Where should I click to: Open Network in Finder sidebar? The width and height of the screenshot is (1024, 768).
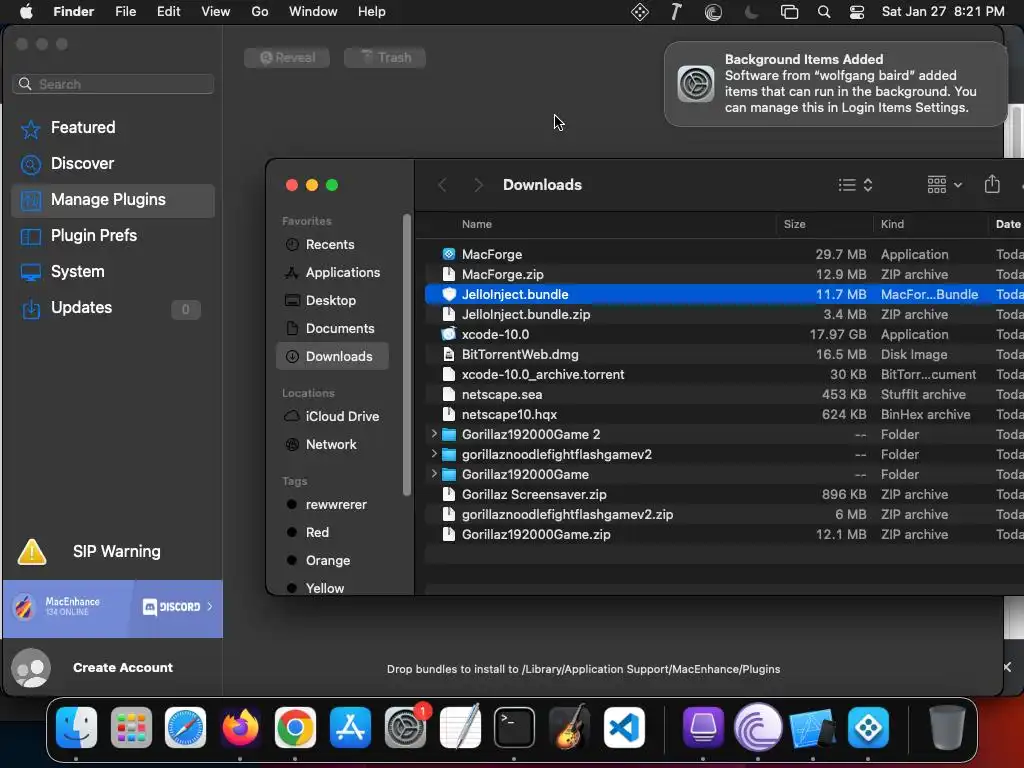[x=332, y=445]
